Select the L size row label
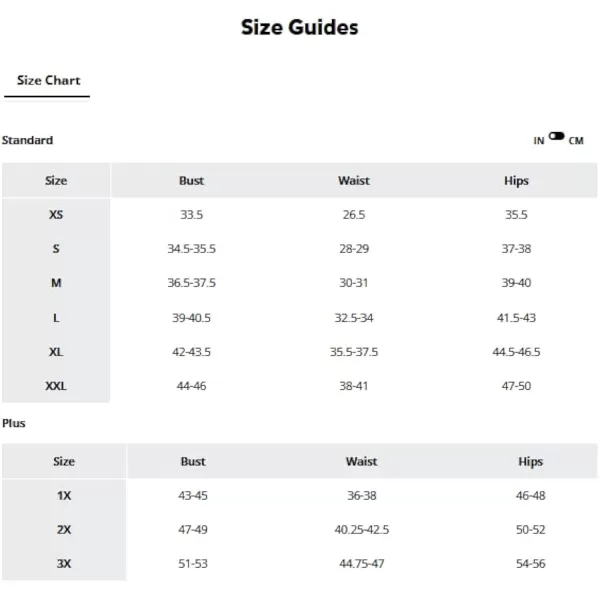 tap(56, 318)
